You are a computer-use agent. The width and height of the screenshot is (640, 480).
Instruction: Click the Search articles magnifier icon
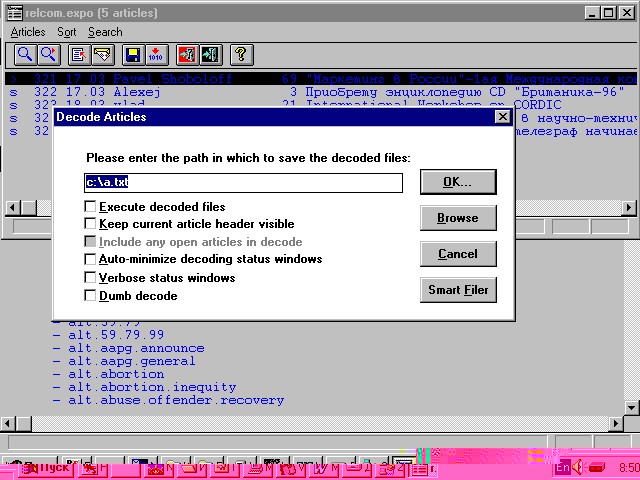[x=25, y=55]
